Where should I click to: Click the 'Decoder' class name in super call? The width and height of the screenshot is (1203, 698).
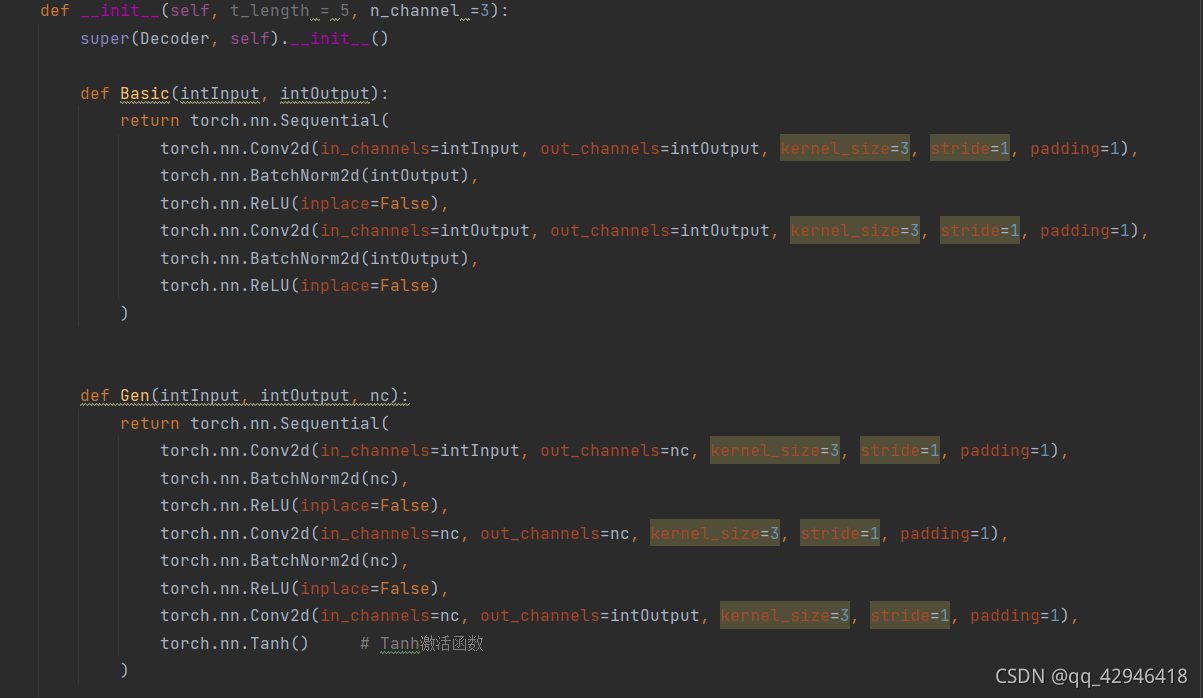[175, 38]
